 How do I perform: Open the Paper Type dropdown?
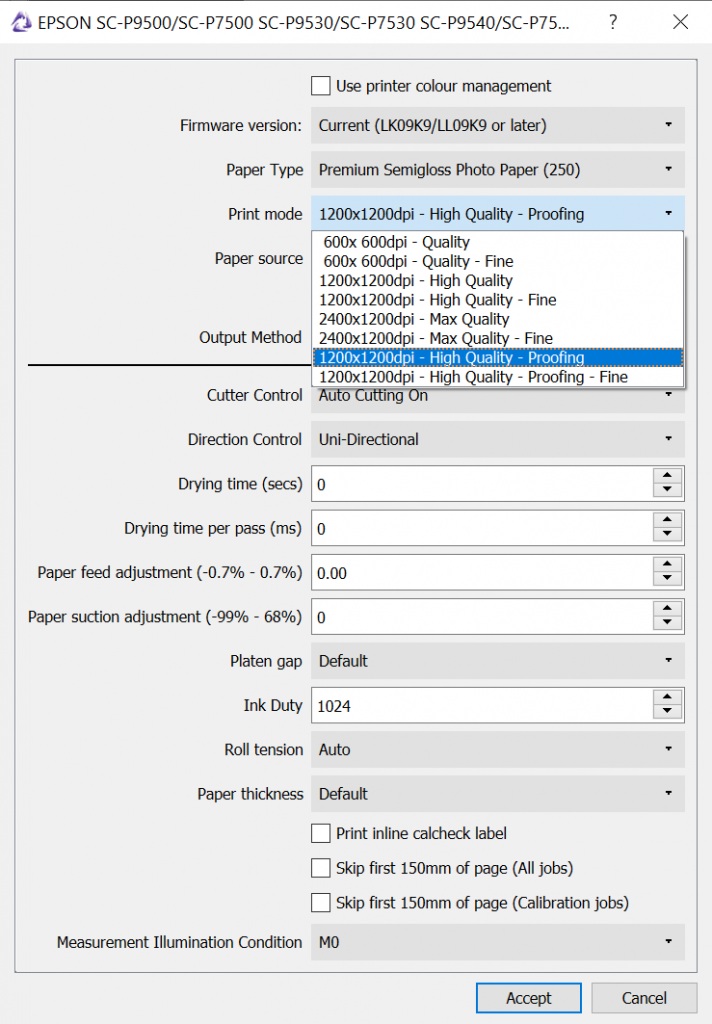[x=498, y=170]
